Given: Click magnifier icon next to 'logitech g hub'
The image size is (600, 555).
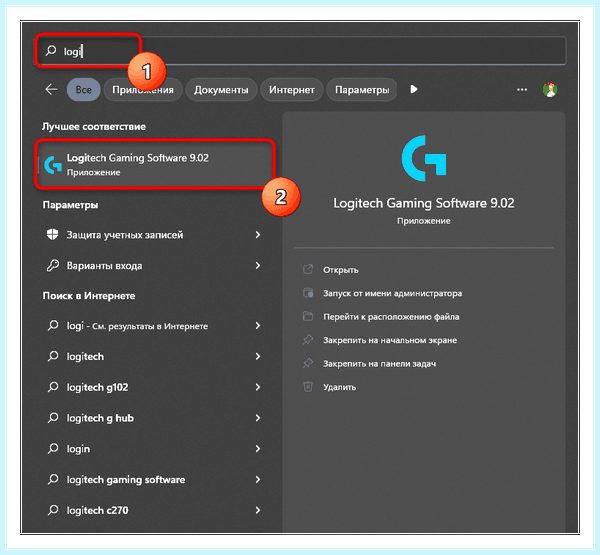Looking at the screenshot, I should (53, 418).
